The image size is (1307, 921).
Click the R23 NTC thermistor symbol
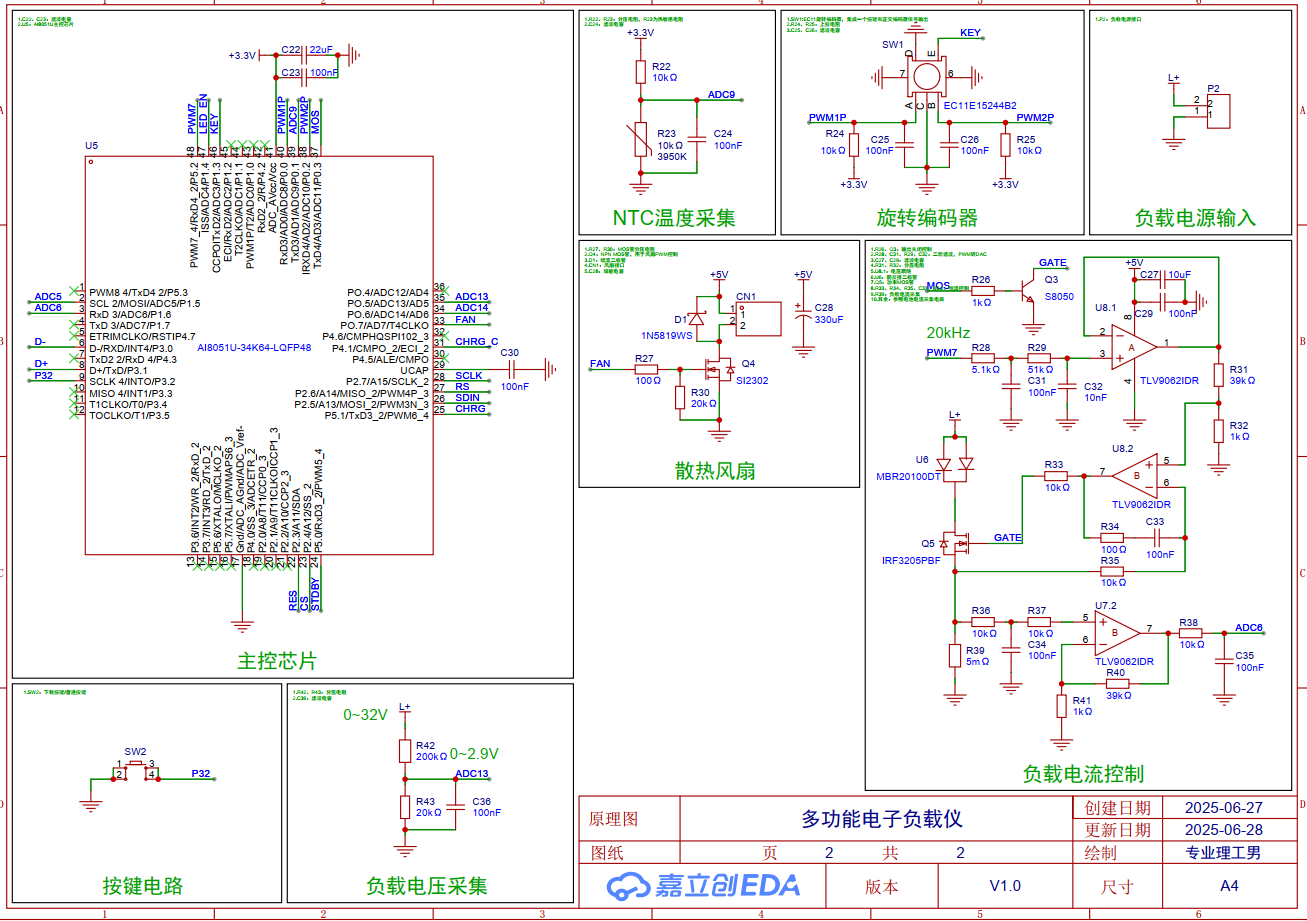[641, 141]
